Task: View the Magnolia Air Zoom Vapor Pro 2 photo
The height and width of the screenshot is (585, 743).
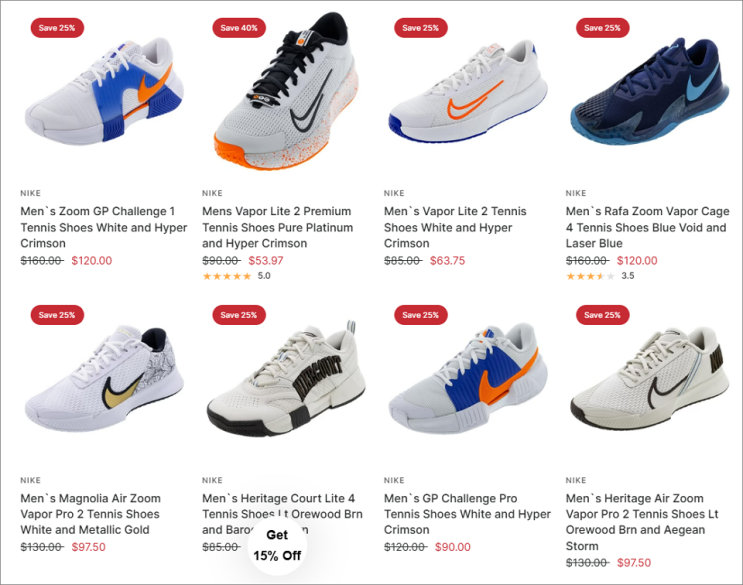Action: (104, 379)
